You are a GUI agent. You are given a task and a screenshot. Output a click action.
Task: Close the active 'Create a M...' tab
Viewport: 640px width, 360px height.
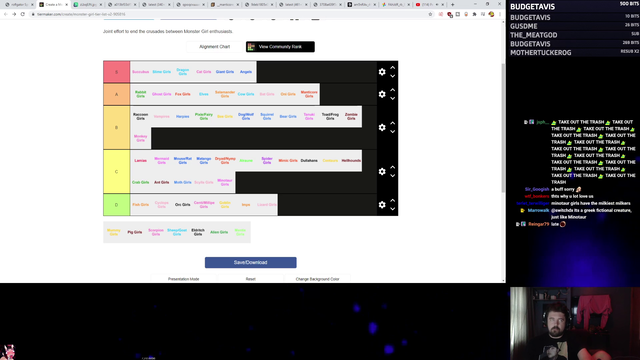67,4
